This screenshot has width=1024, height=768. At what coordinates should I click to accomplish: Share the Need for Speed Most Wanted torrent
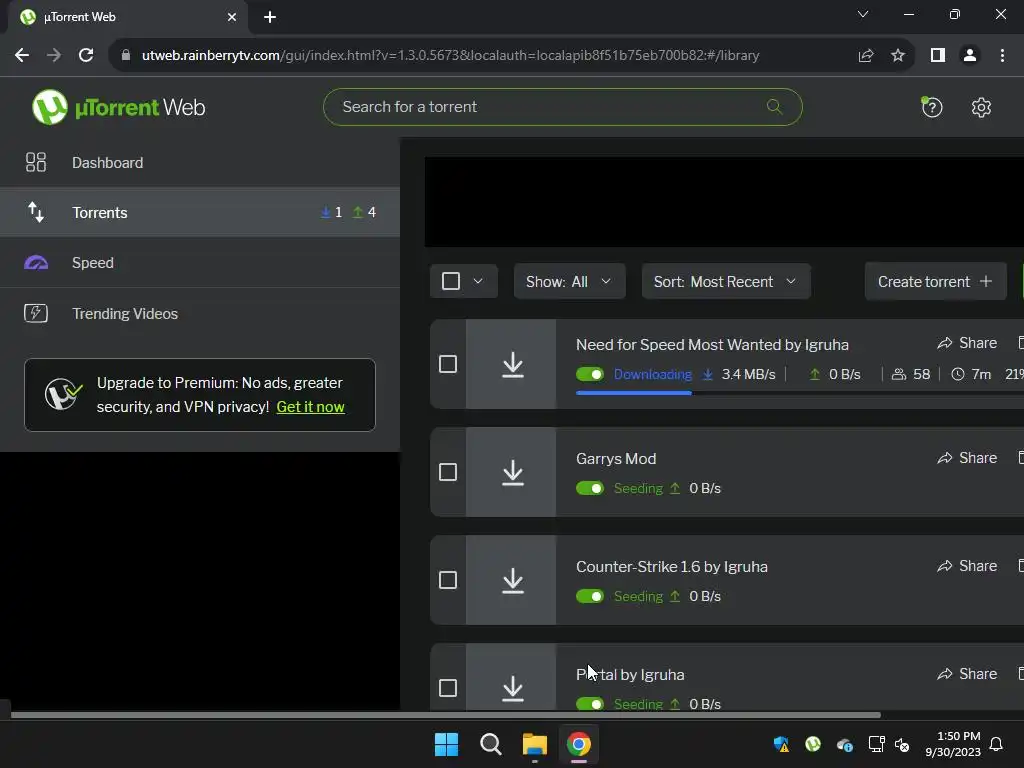point(967,343)
